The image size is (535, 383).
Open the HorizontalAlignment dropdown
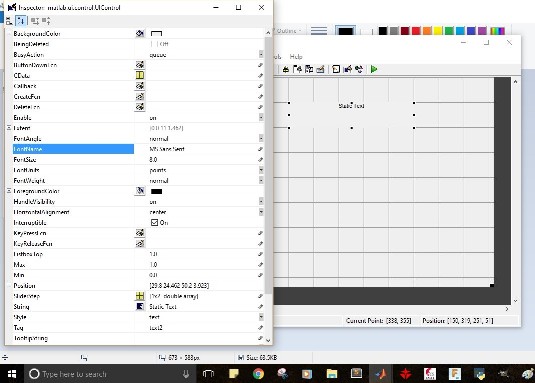261,212
